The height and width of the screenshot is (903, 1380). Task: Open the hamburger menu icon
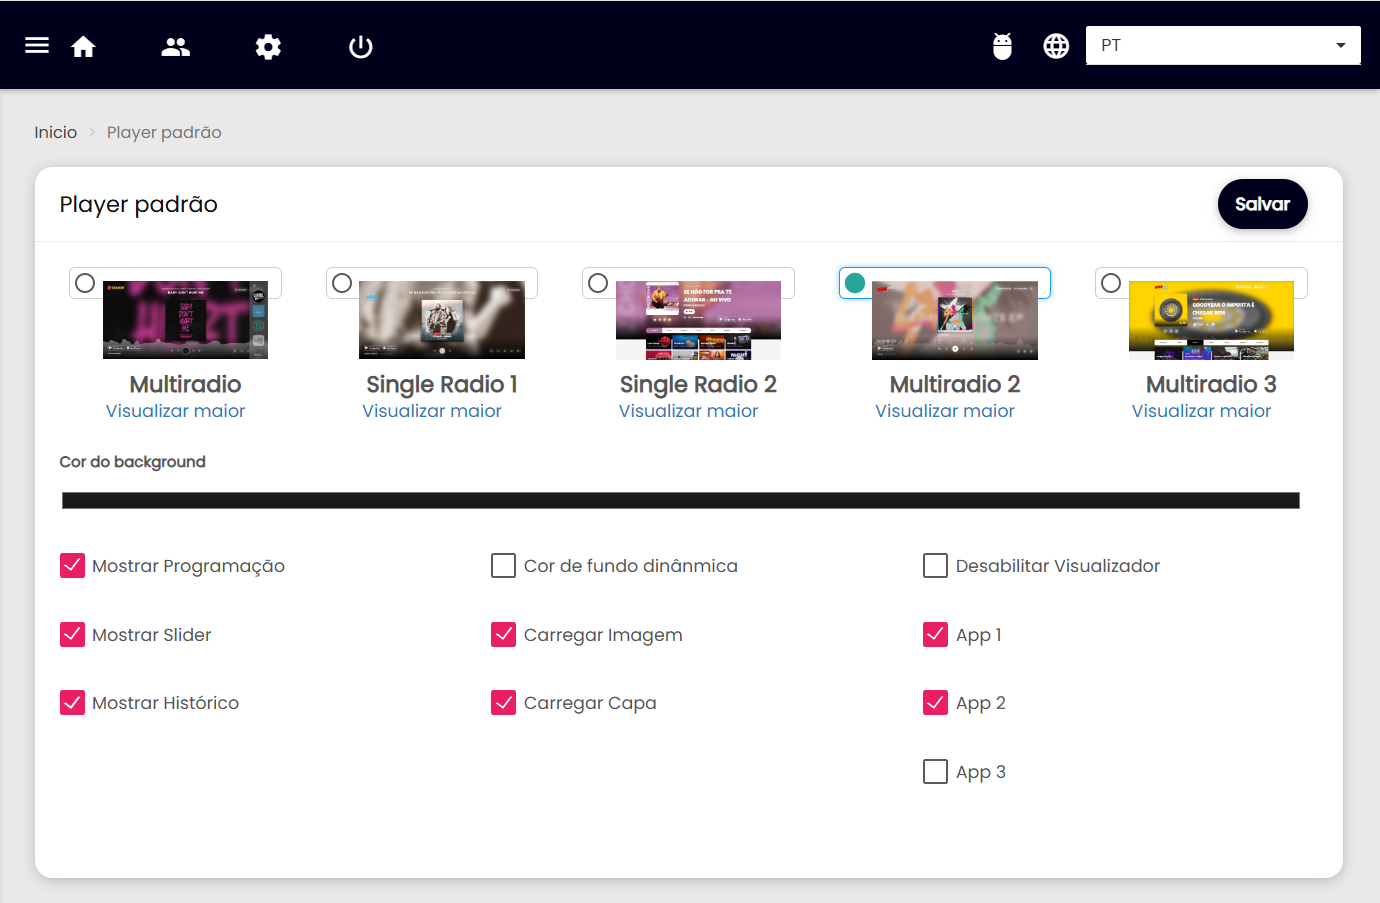click(37, 46)
